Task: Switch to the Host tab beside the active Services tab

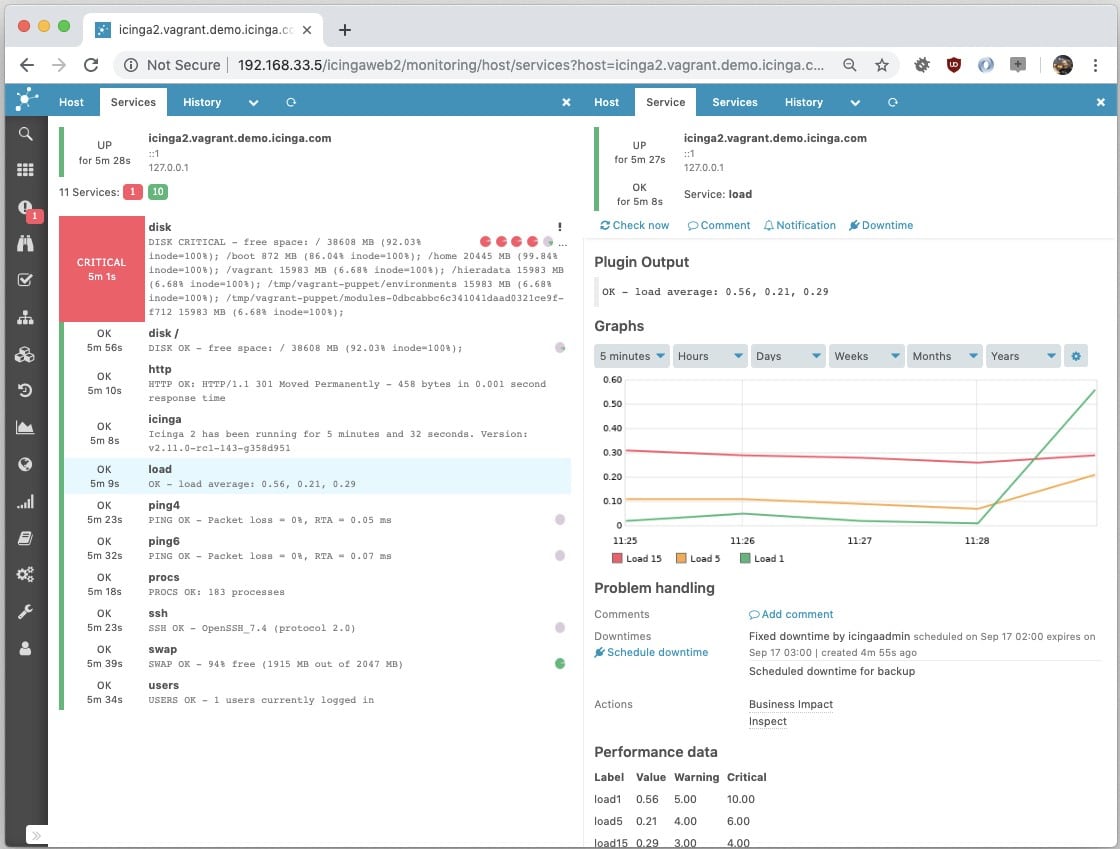Action: pyautogui.click(x=71, y=102)
